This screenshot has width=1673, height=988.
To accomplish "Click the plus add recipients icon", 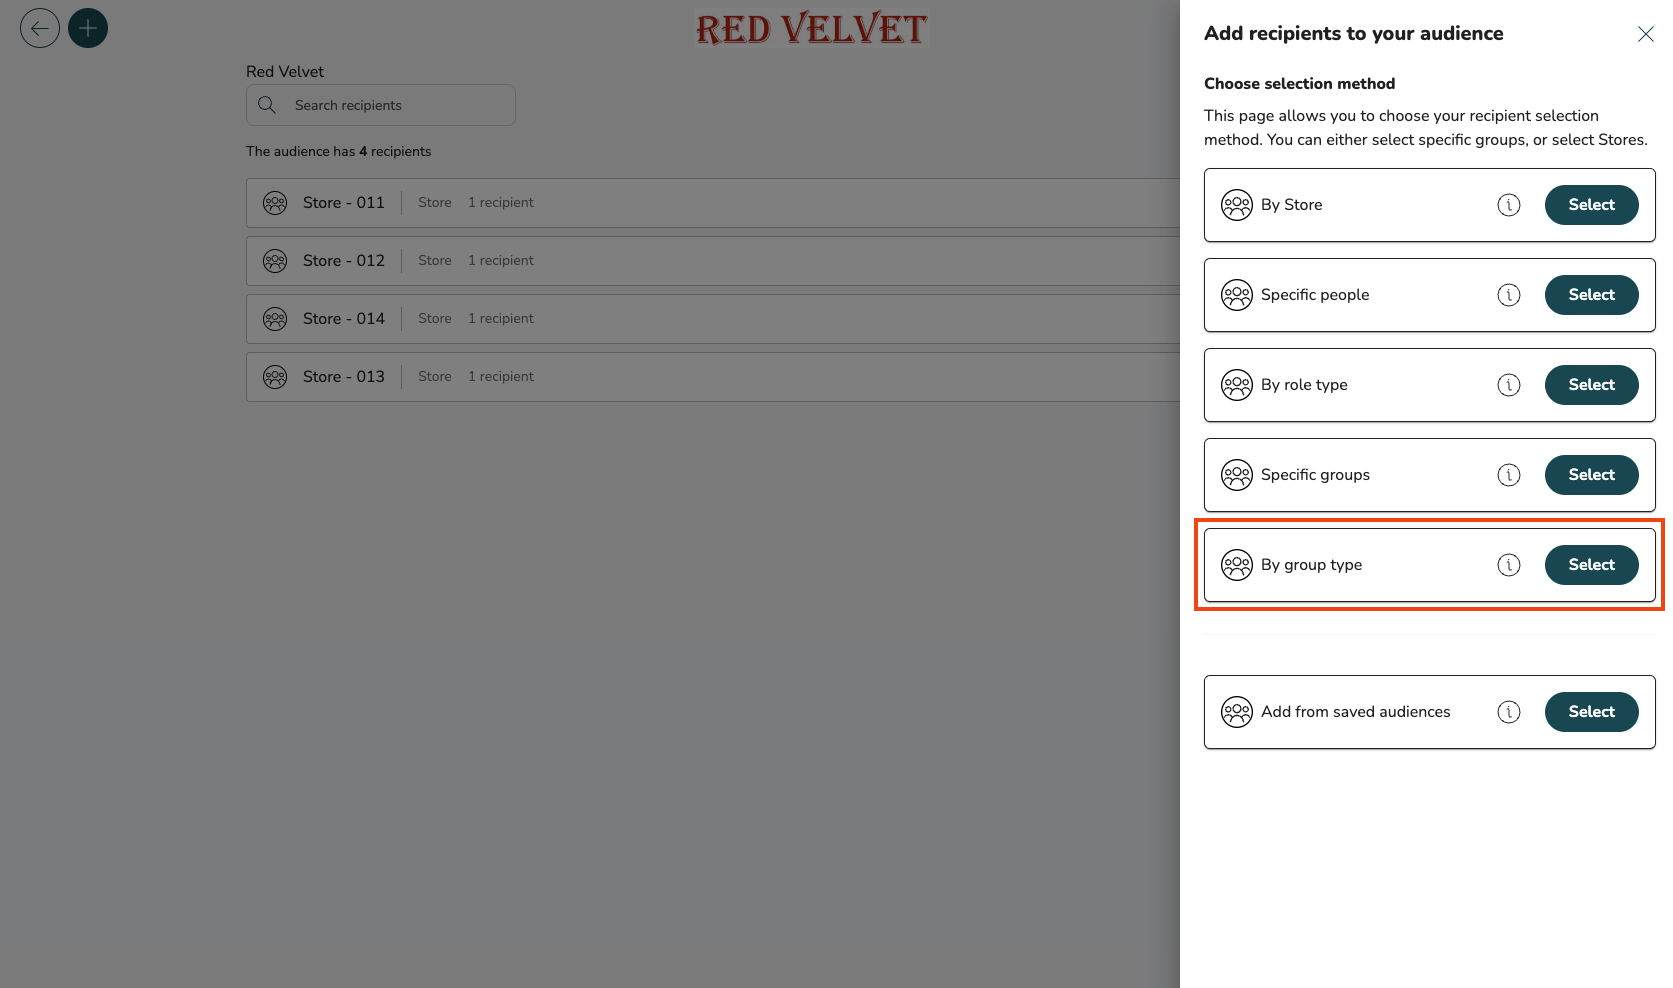I will [88, 28].
